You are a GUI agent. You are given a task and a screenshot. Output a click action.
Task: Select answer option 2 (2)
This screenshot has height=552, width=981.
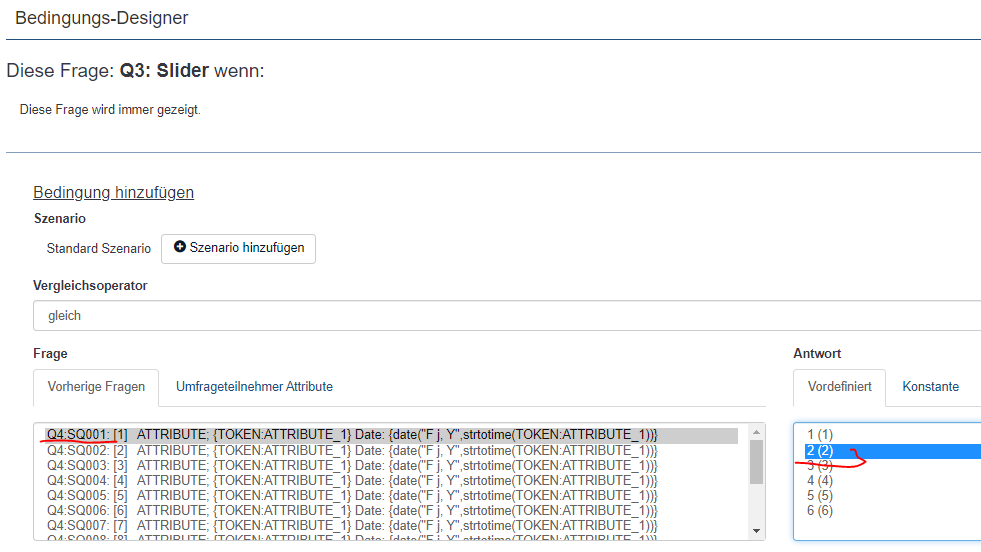point(820,450)
